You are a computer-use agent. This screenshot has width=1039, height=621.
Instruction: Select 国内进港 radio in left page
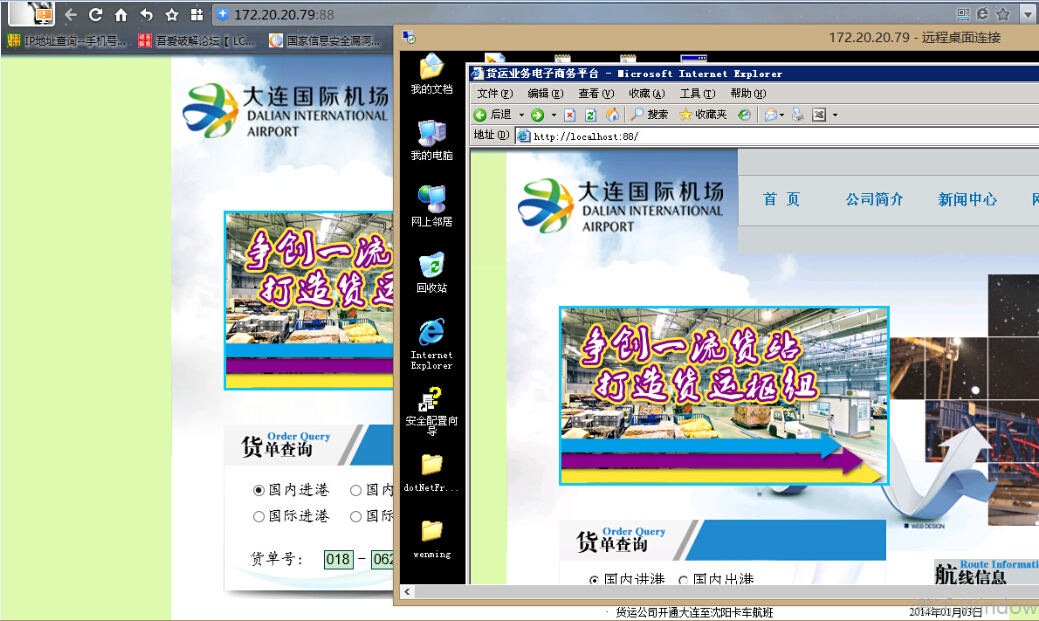258,490
